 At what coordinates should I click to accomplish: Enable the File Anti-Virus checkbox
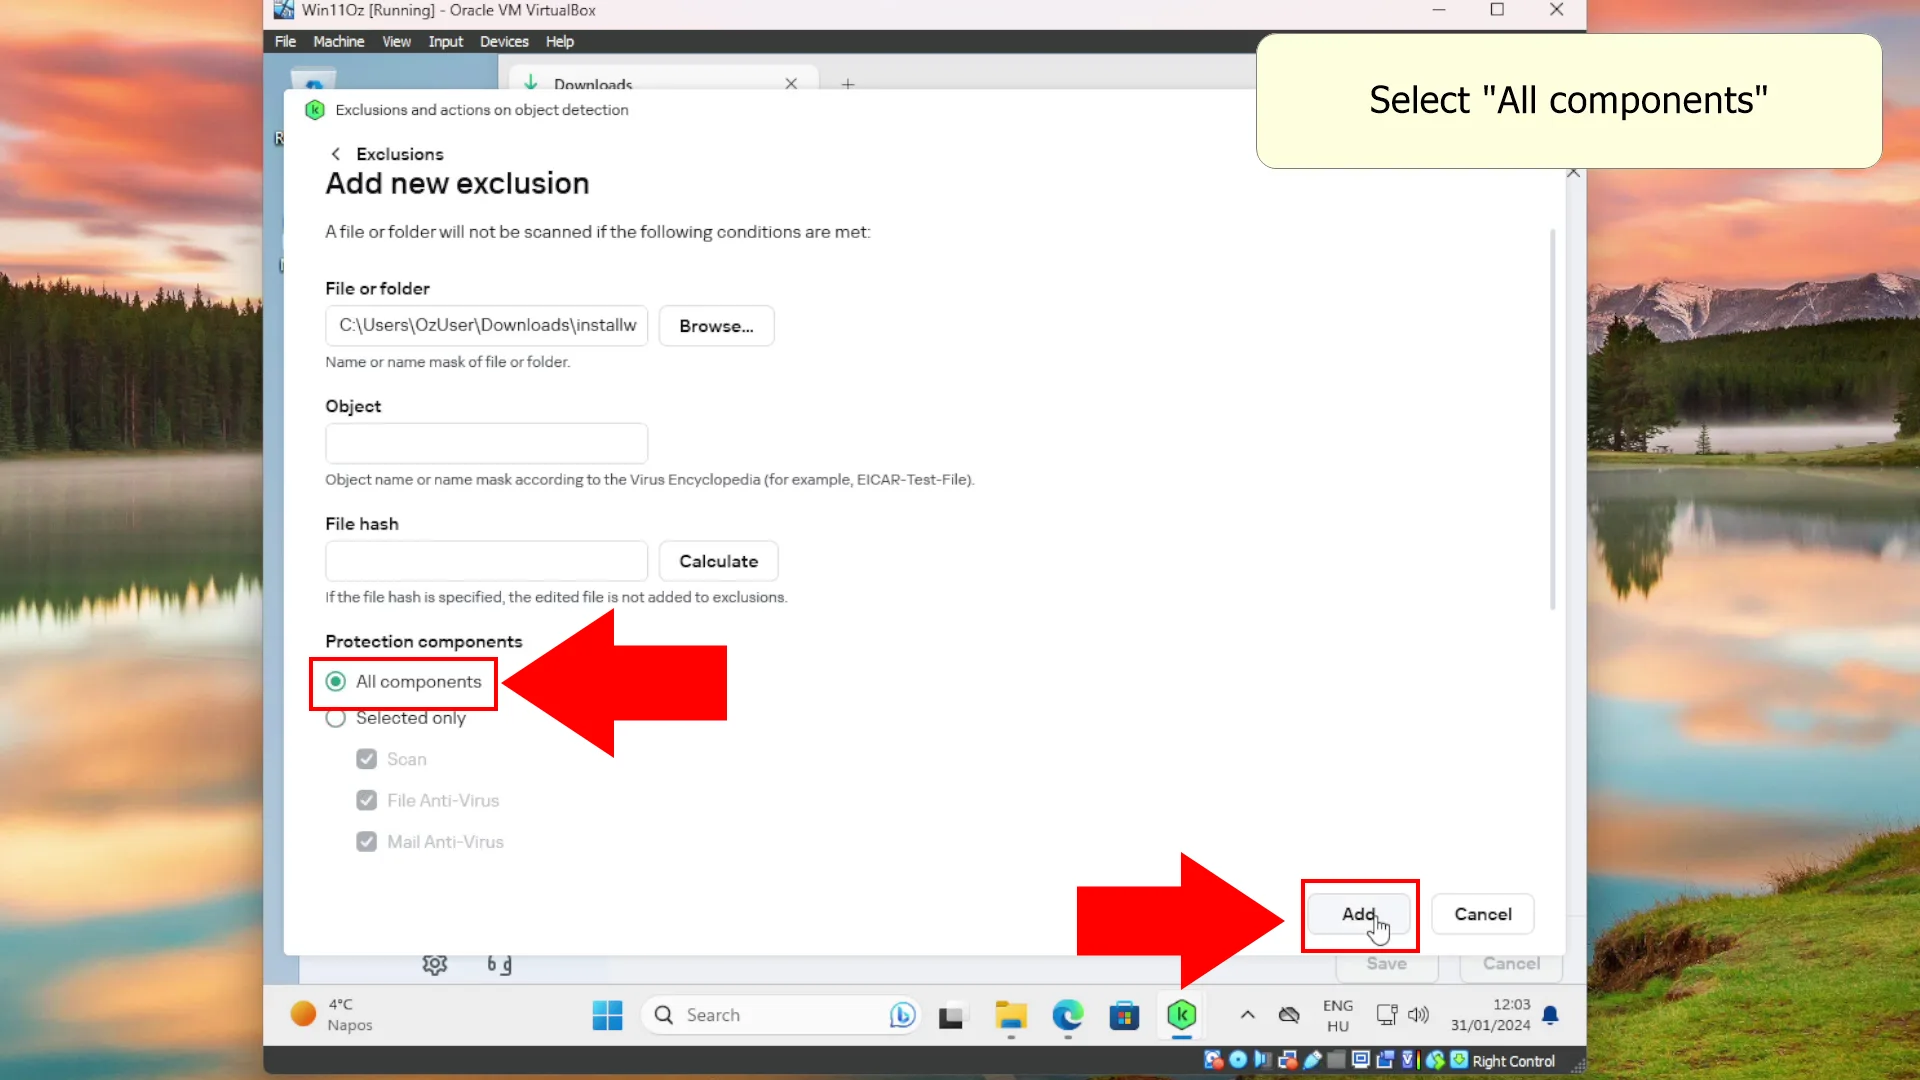click(x=367, y=800)
